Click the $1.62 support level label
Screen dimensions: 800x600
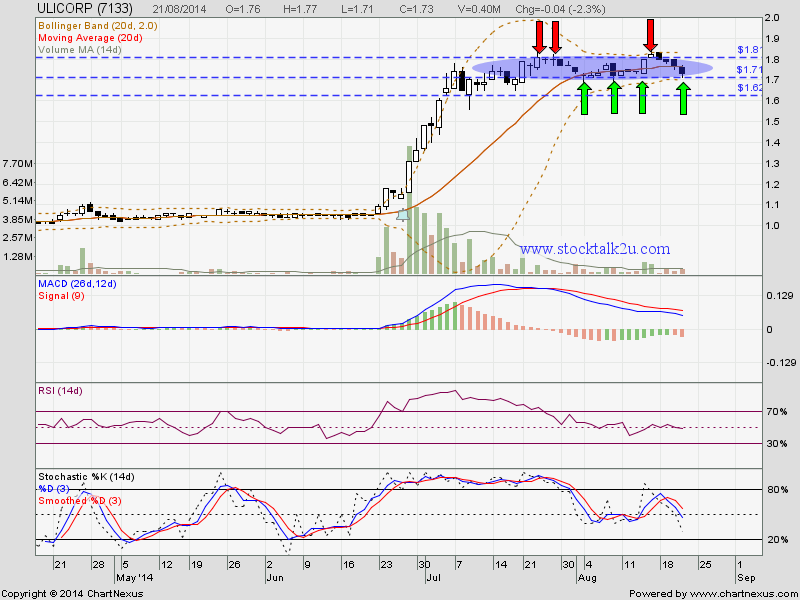(749, 88)
